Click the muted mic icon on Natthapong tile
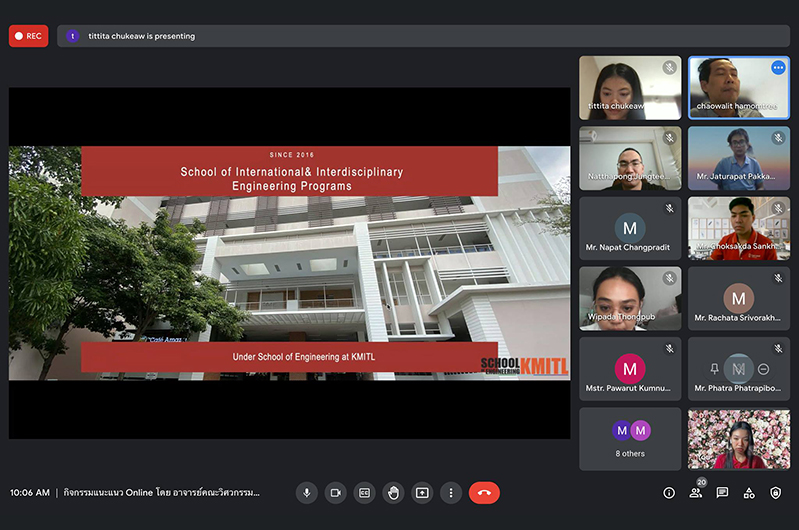This screenshot has width=799, height=530. click(x=670, y=138)
